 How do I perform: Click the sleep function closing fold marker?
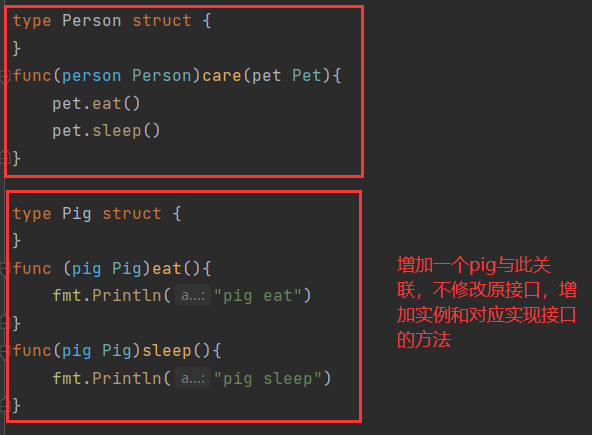tap(5, 406)
